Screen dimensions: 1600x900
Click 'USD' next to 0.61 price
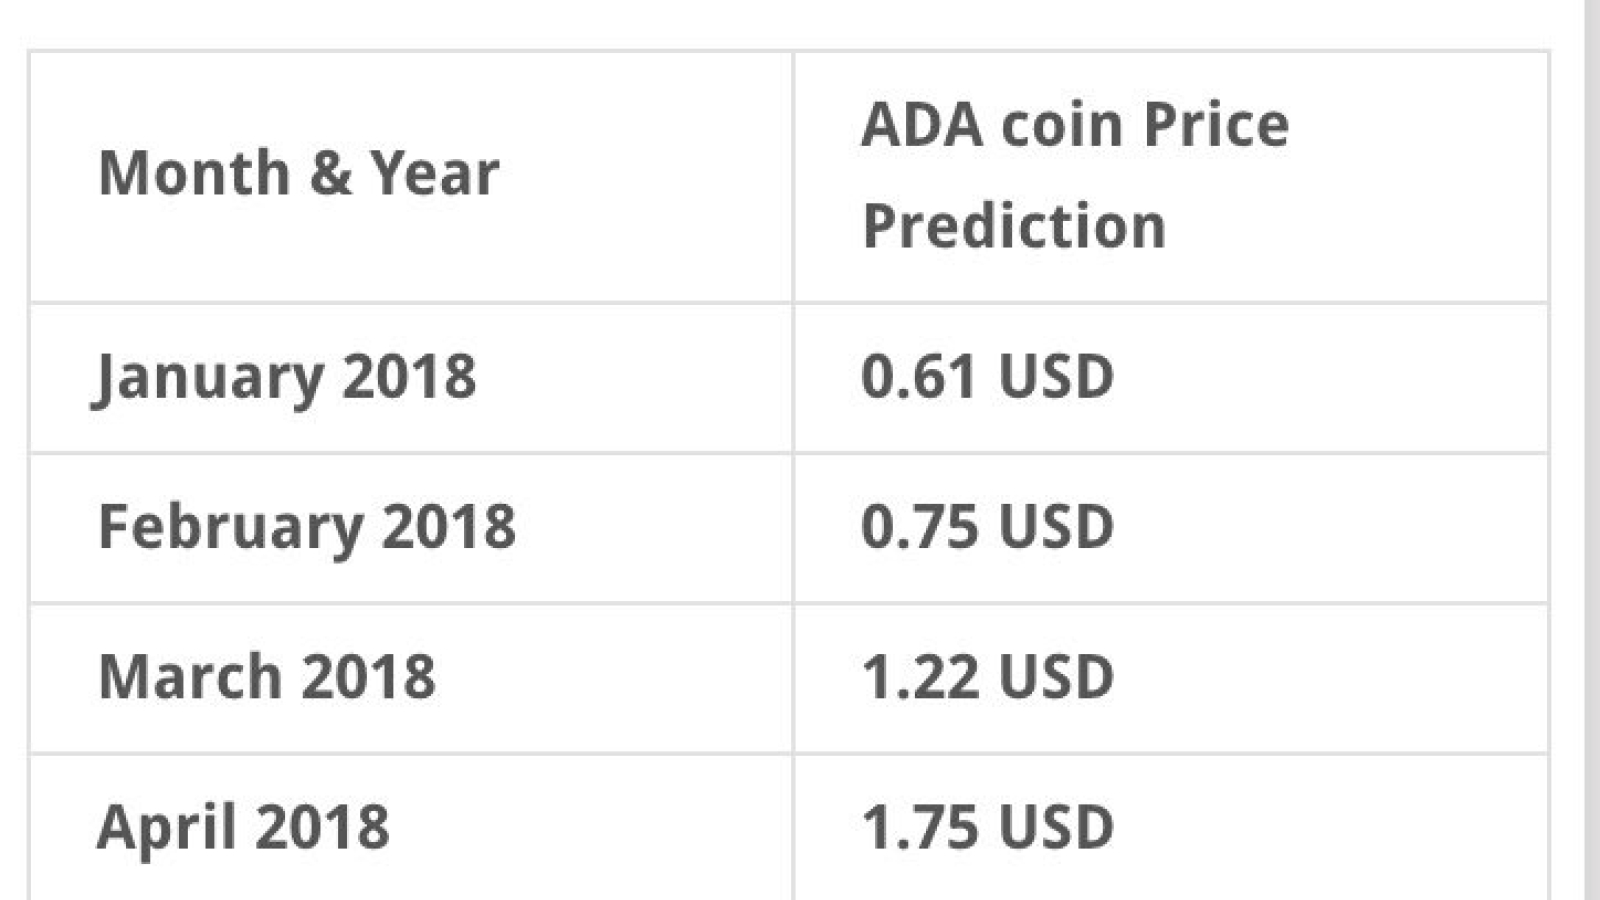coord(1056,377)
